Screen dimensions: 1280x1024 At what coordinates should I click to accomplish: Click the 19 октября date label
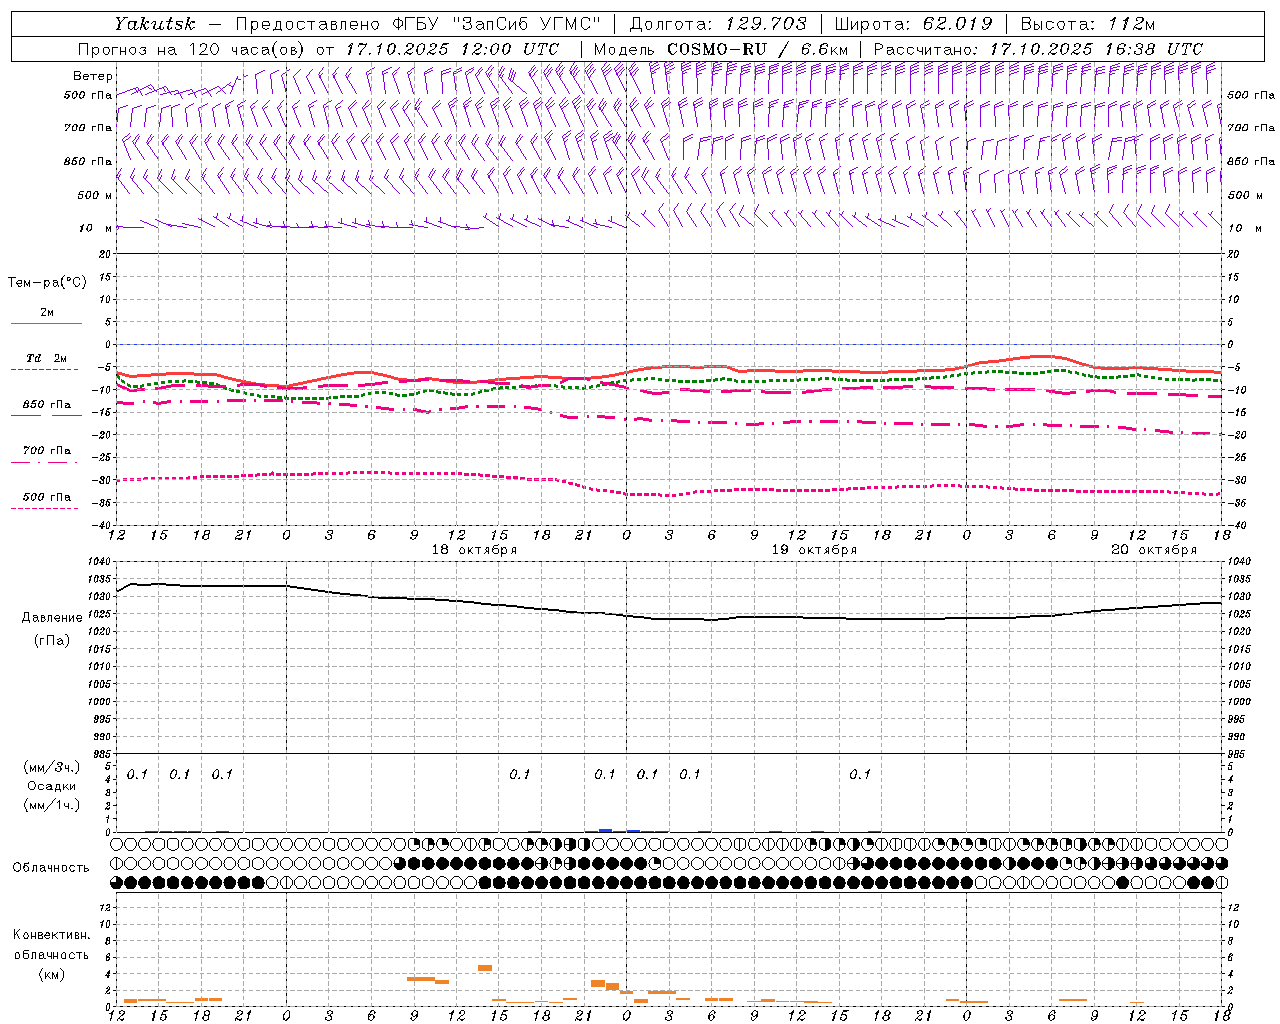[x=814, y=550]
